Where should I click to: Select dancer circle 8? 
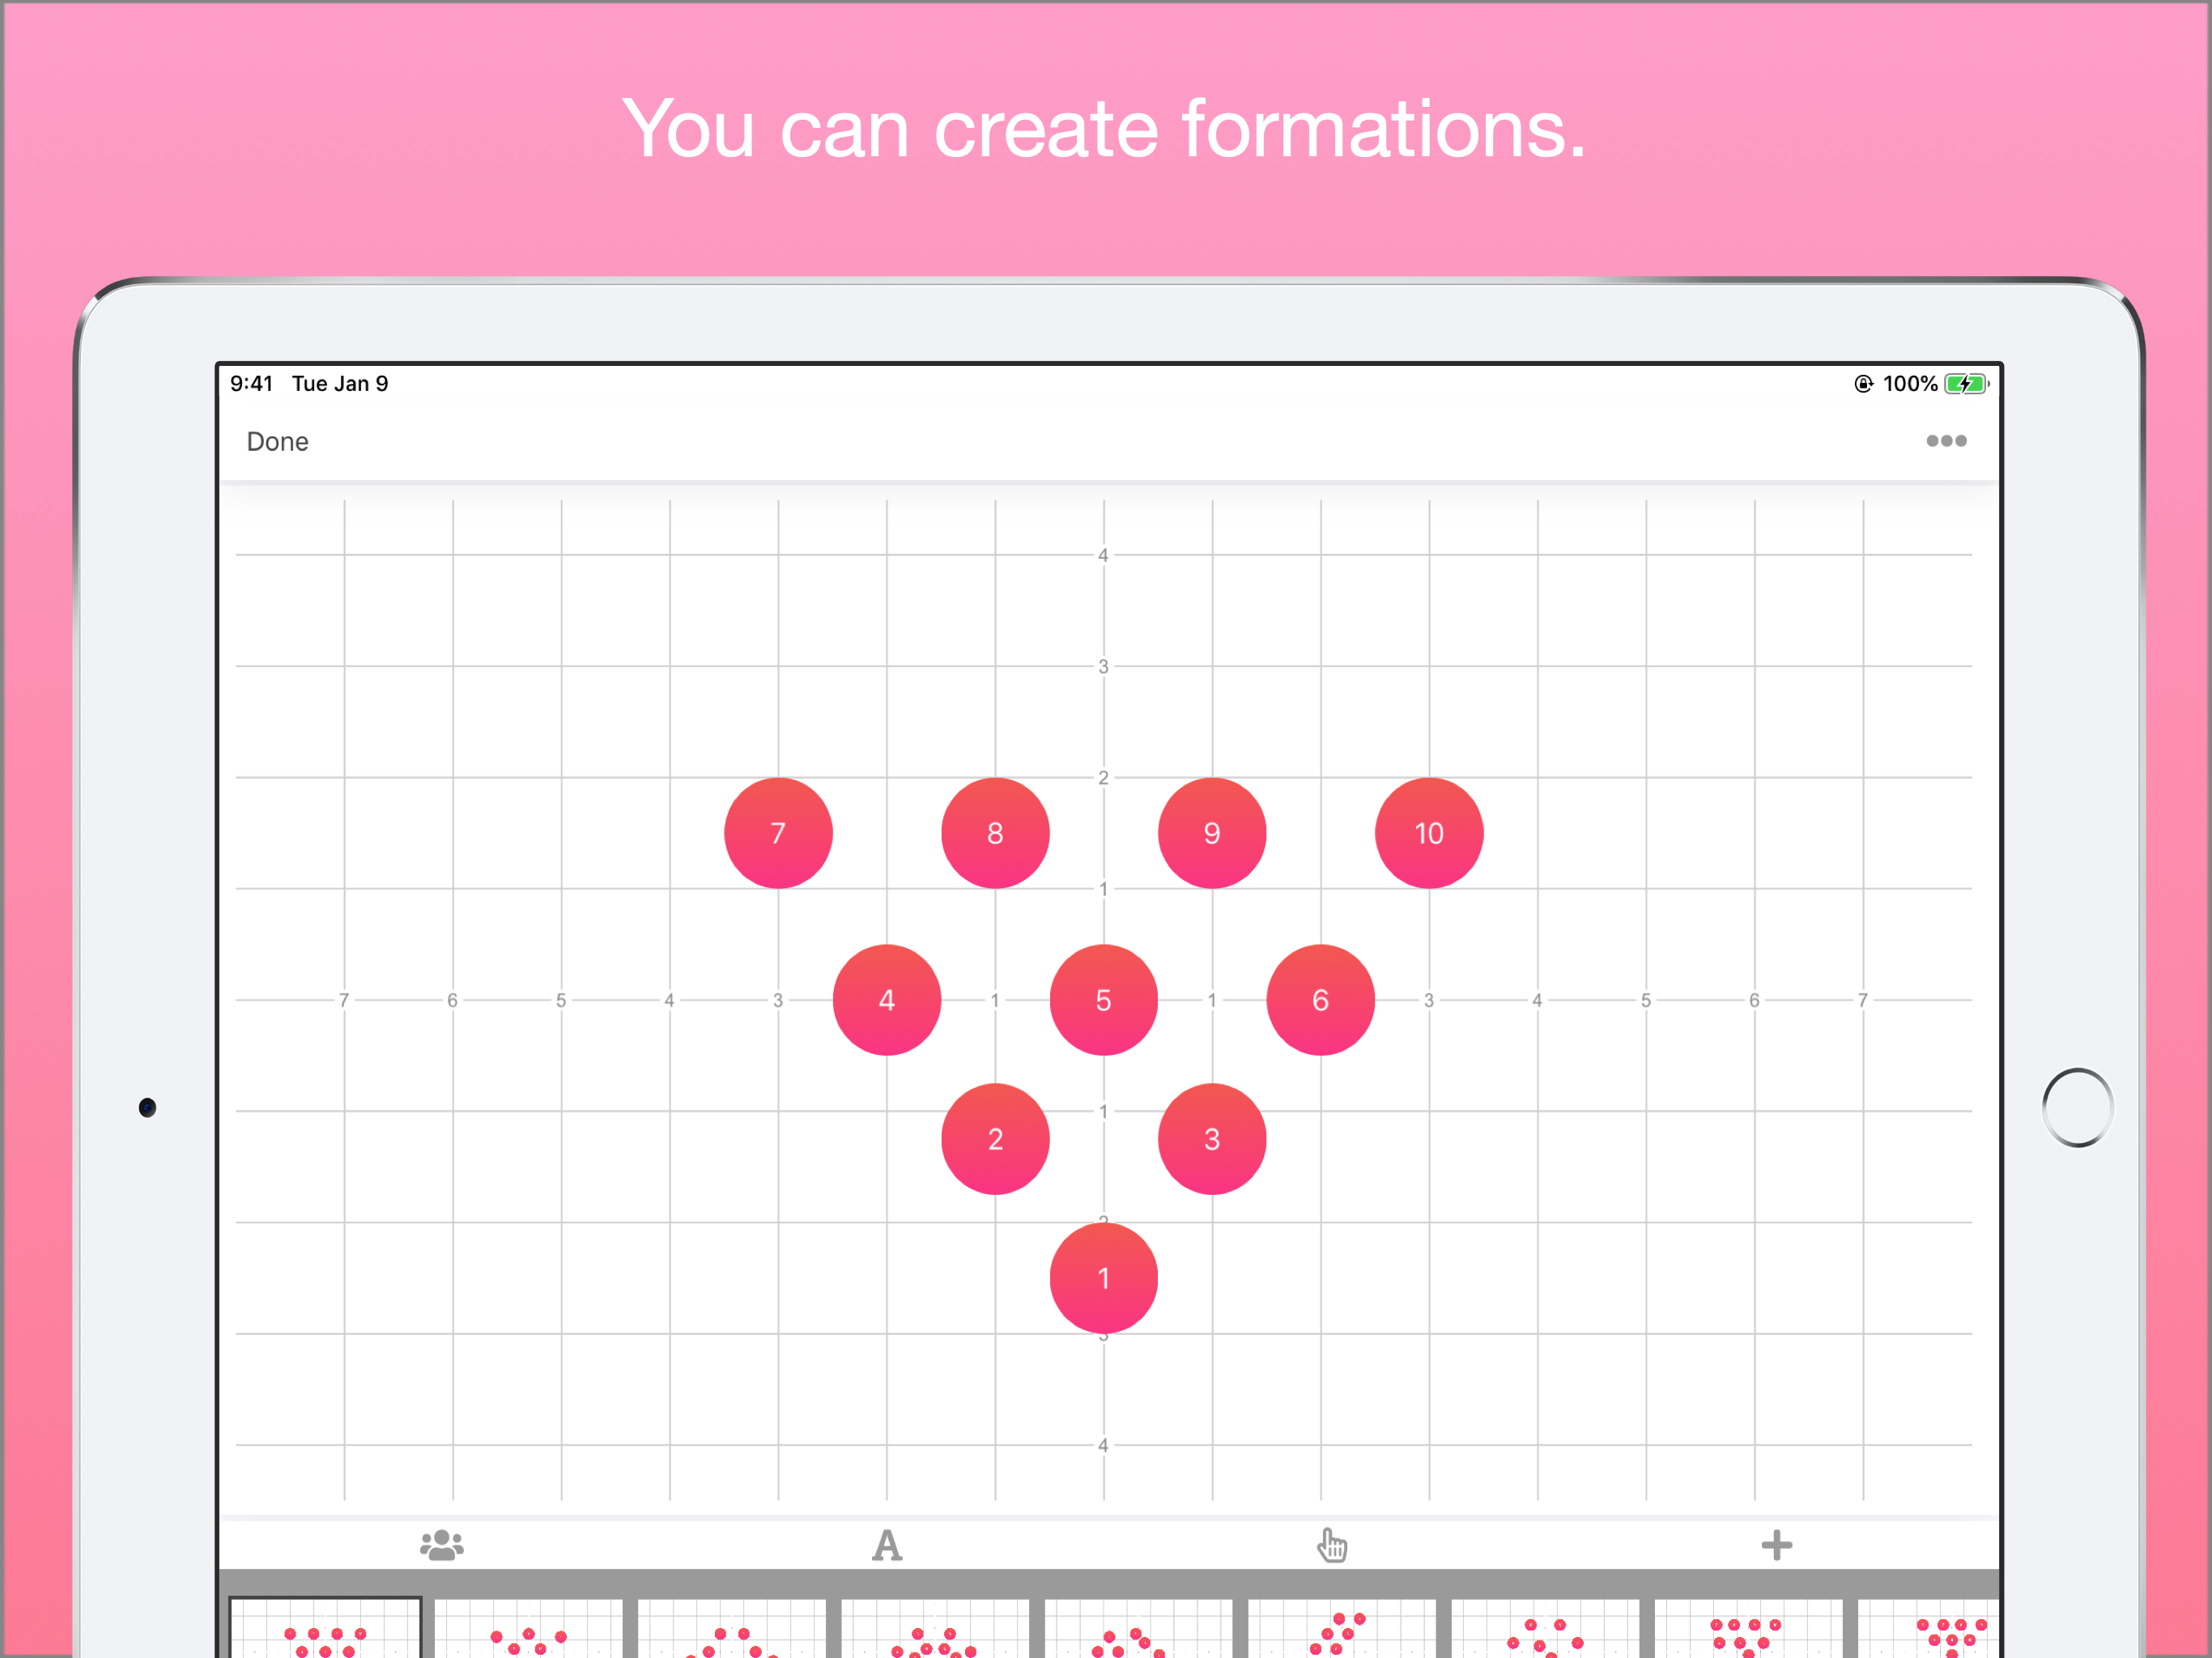tap(995, 833)
